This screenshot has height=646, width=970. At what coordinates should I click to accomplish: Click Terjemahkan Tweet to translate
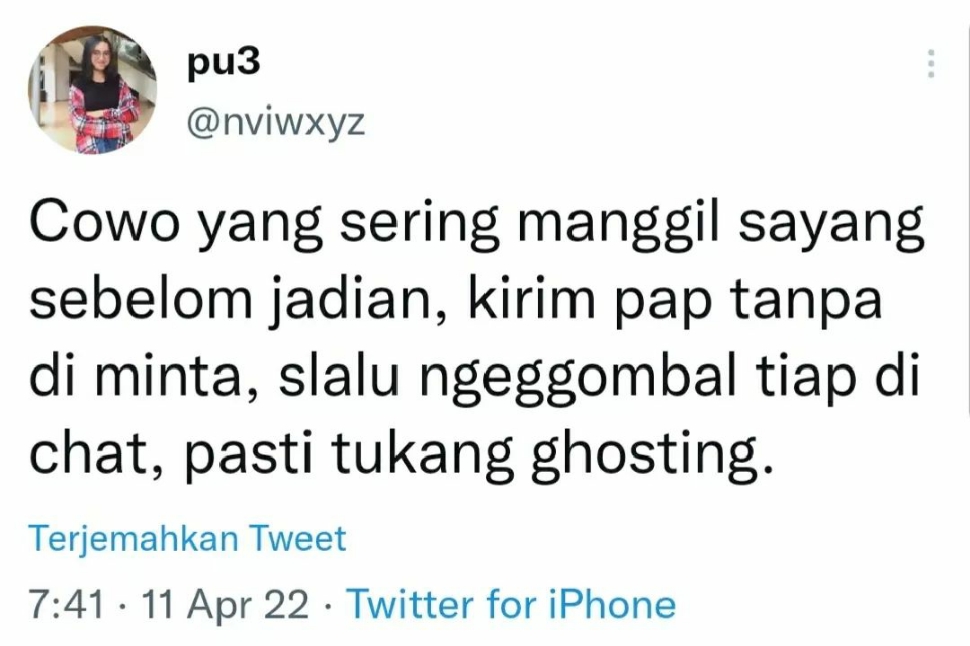[187, 538]
